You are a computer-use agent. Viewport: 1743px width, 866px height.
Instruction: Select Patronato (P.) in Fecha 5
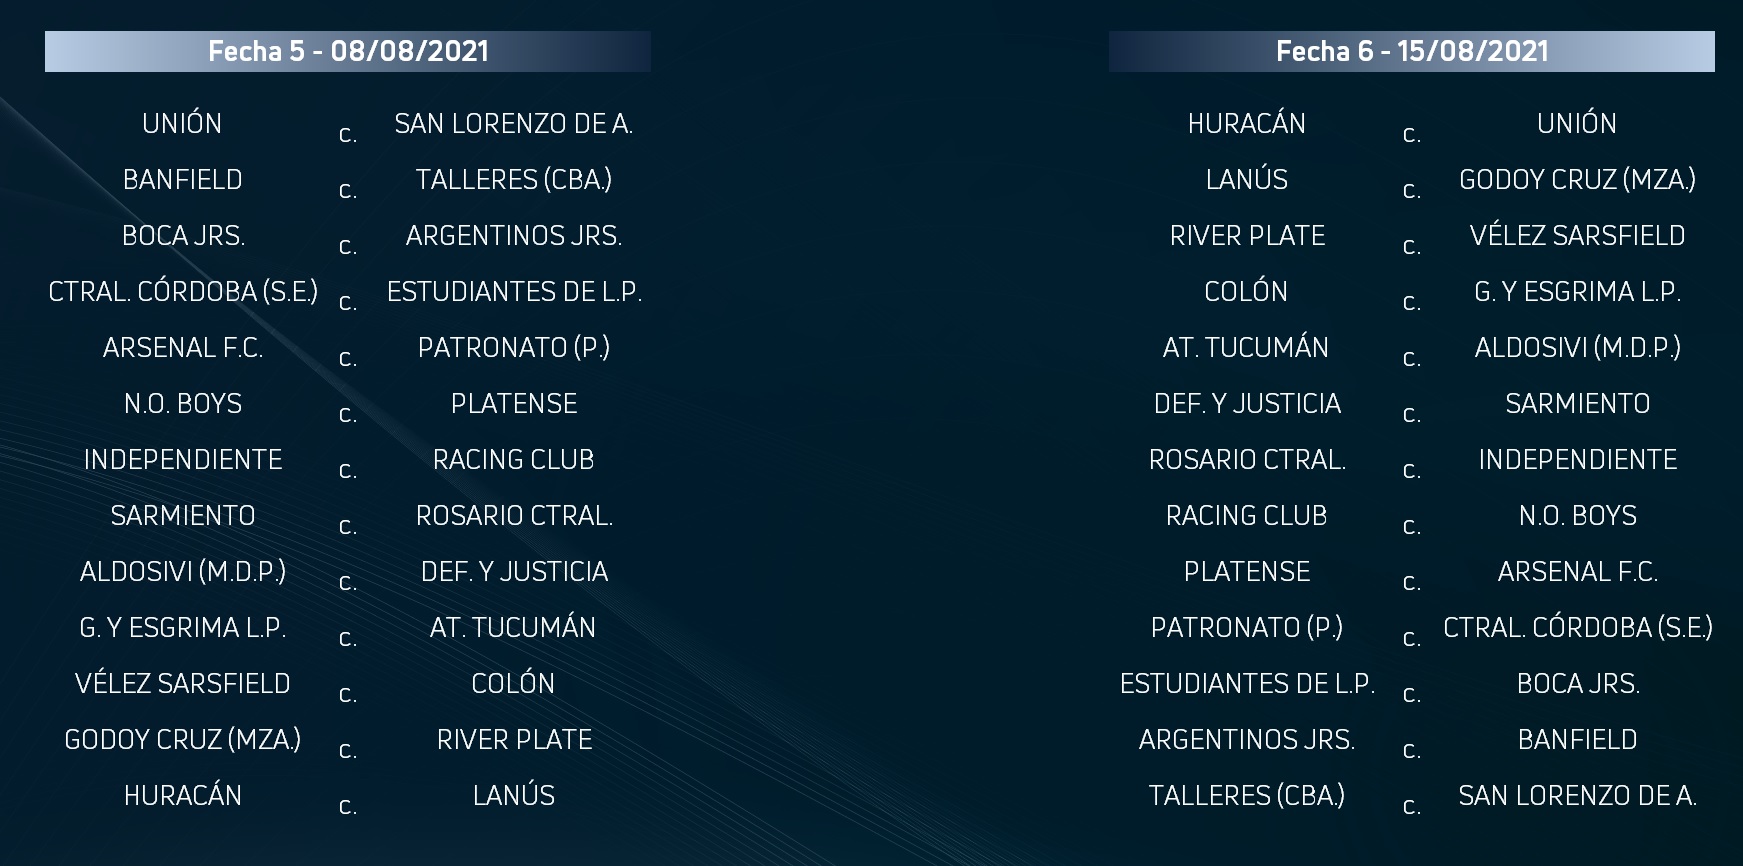point(513,348)
